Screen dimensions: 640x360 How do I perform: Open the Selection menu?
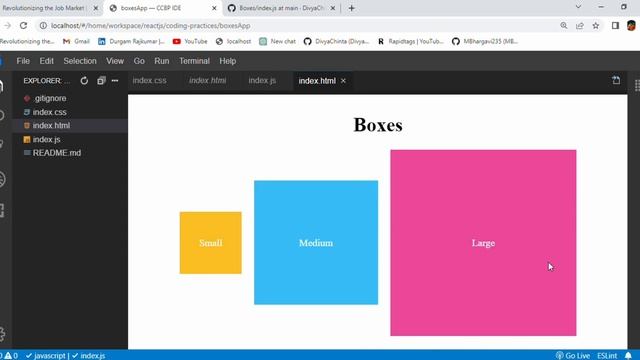tap(80, 61)
